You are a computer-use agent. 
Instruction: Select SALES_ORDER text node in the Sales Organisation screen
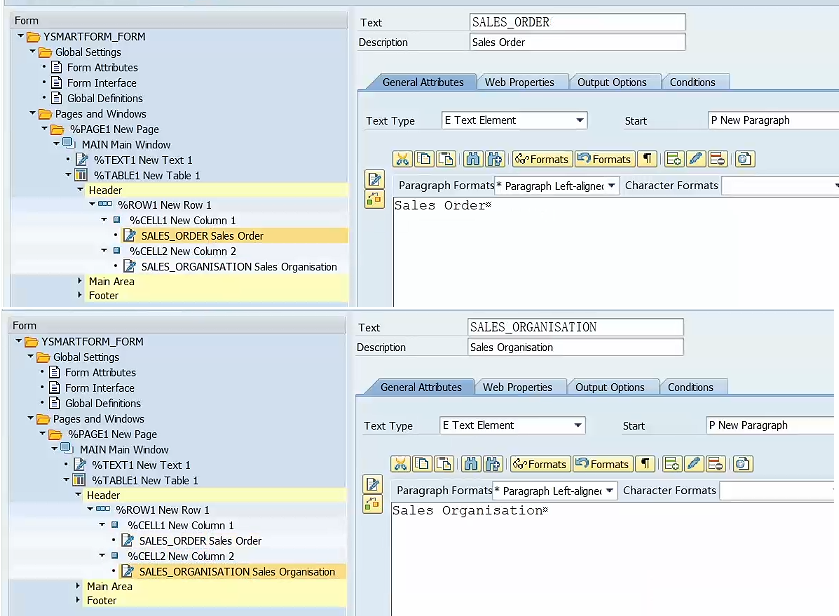click(x=200, y=541)
